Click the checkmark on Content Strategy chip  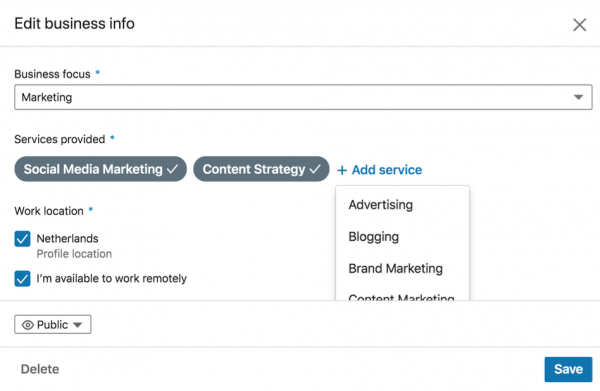click(315, 169)
